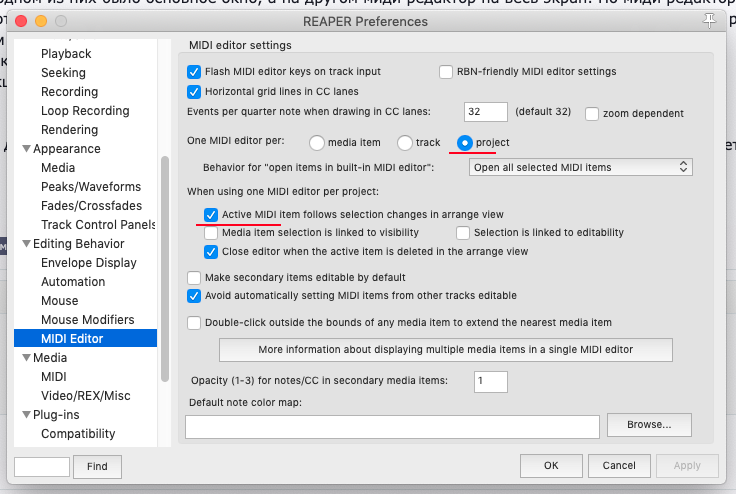Click the multiple media items information button
This screenshot has width=736, height=494.
pos(445,350)
